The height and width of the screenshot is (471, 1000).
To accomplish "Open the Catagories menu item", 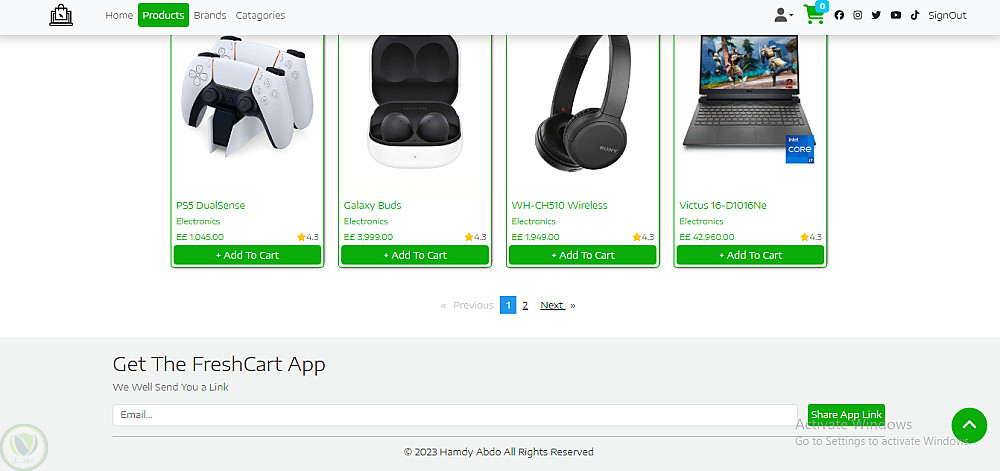I will pos(260,15).
